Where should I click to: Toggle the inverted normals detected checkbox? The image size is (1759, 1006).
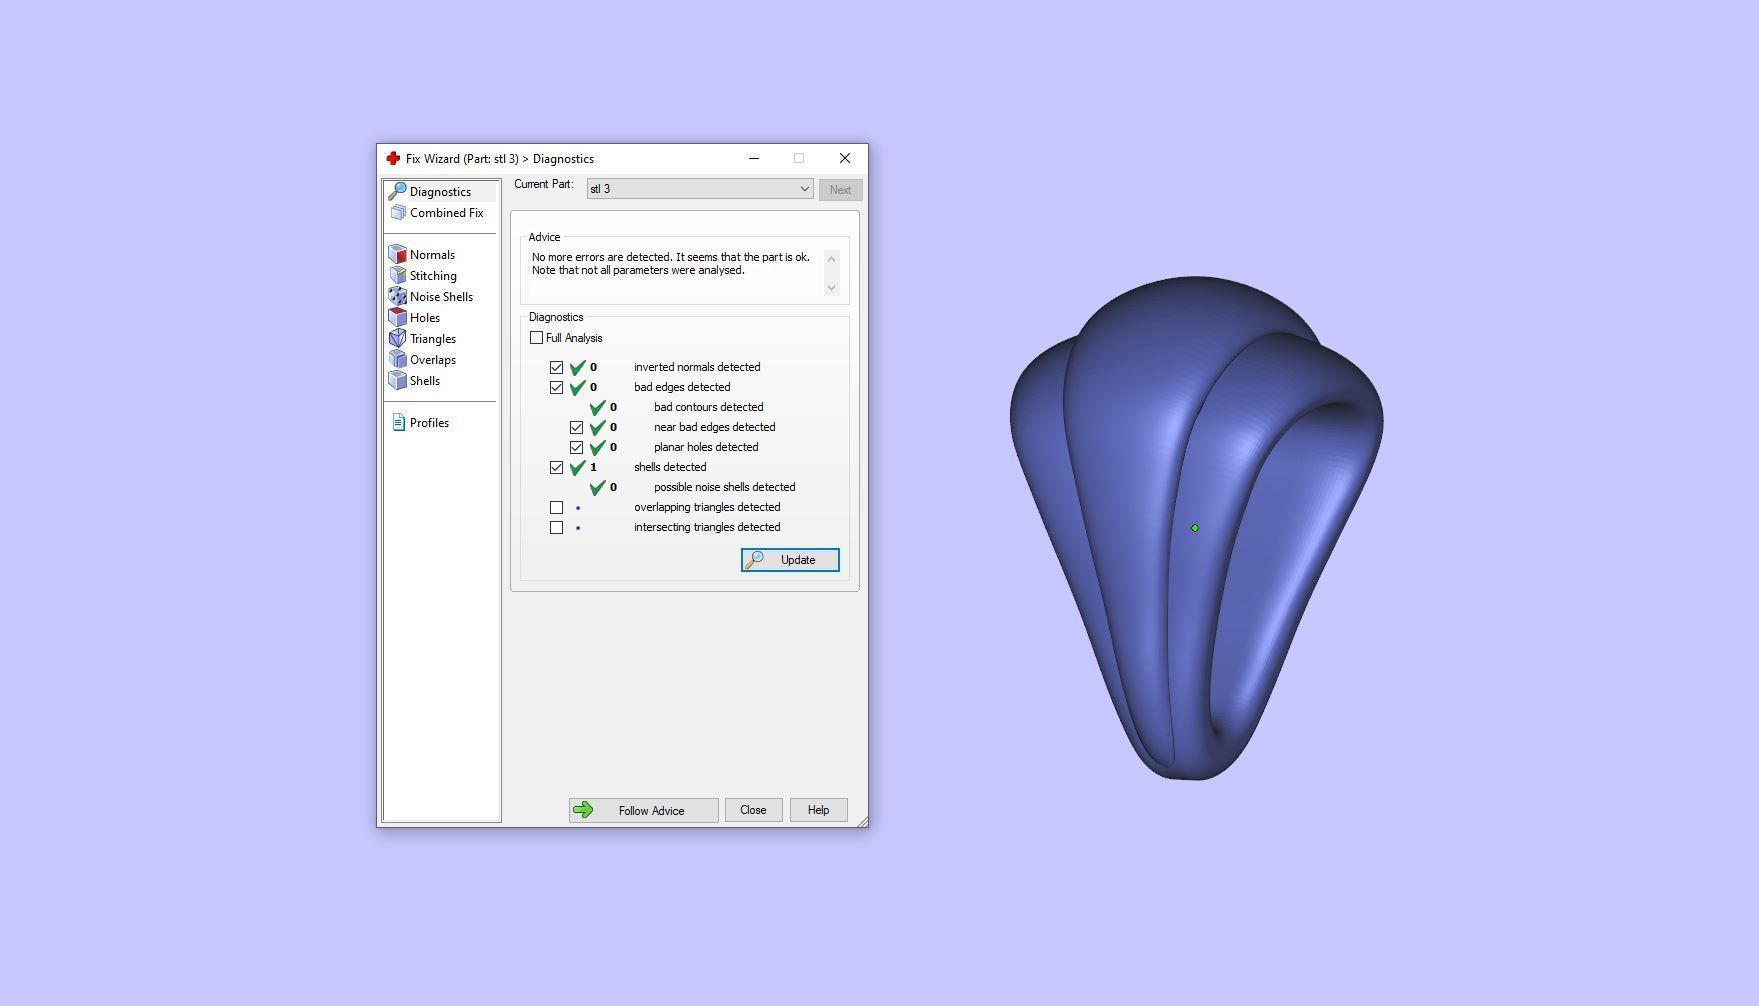(x=556, y=367)
